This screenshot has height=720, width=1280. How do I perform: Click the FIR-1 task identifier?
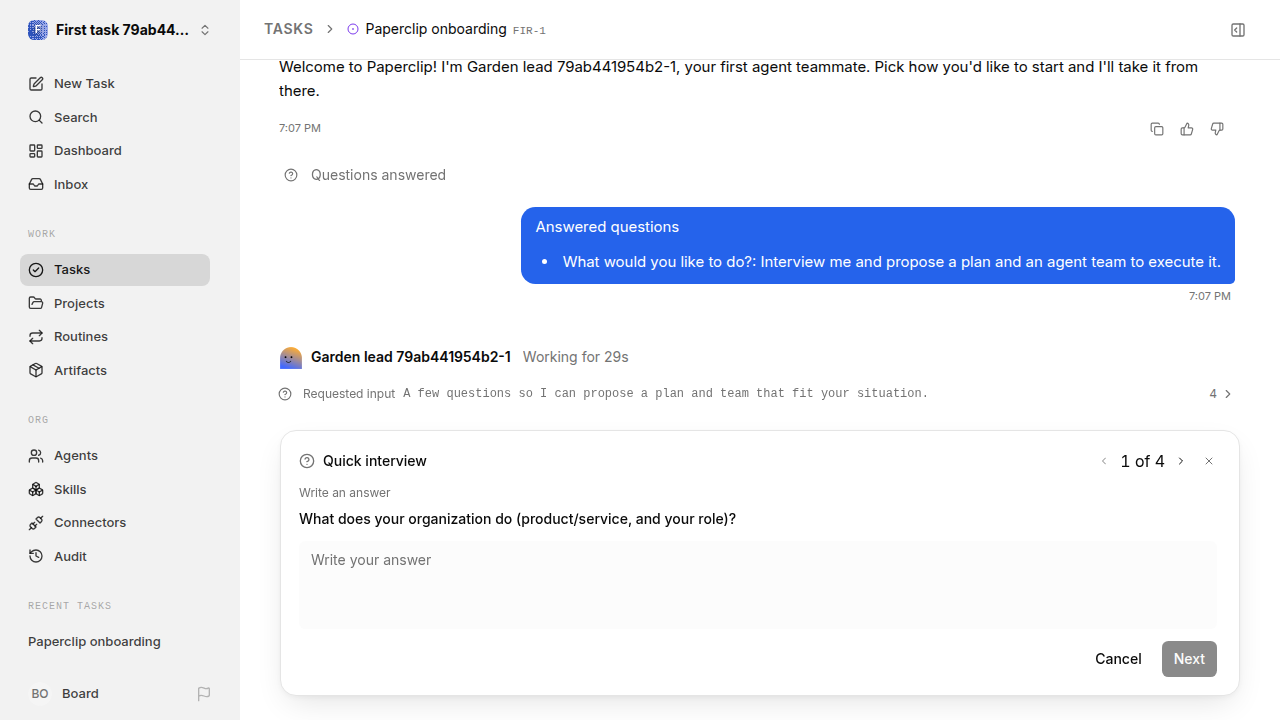click(x=529, y=31)
